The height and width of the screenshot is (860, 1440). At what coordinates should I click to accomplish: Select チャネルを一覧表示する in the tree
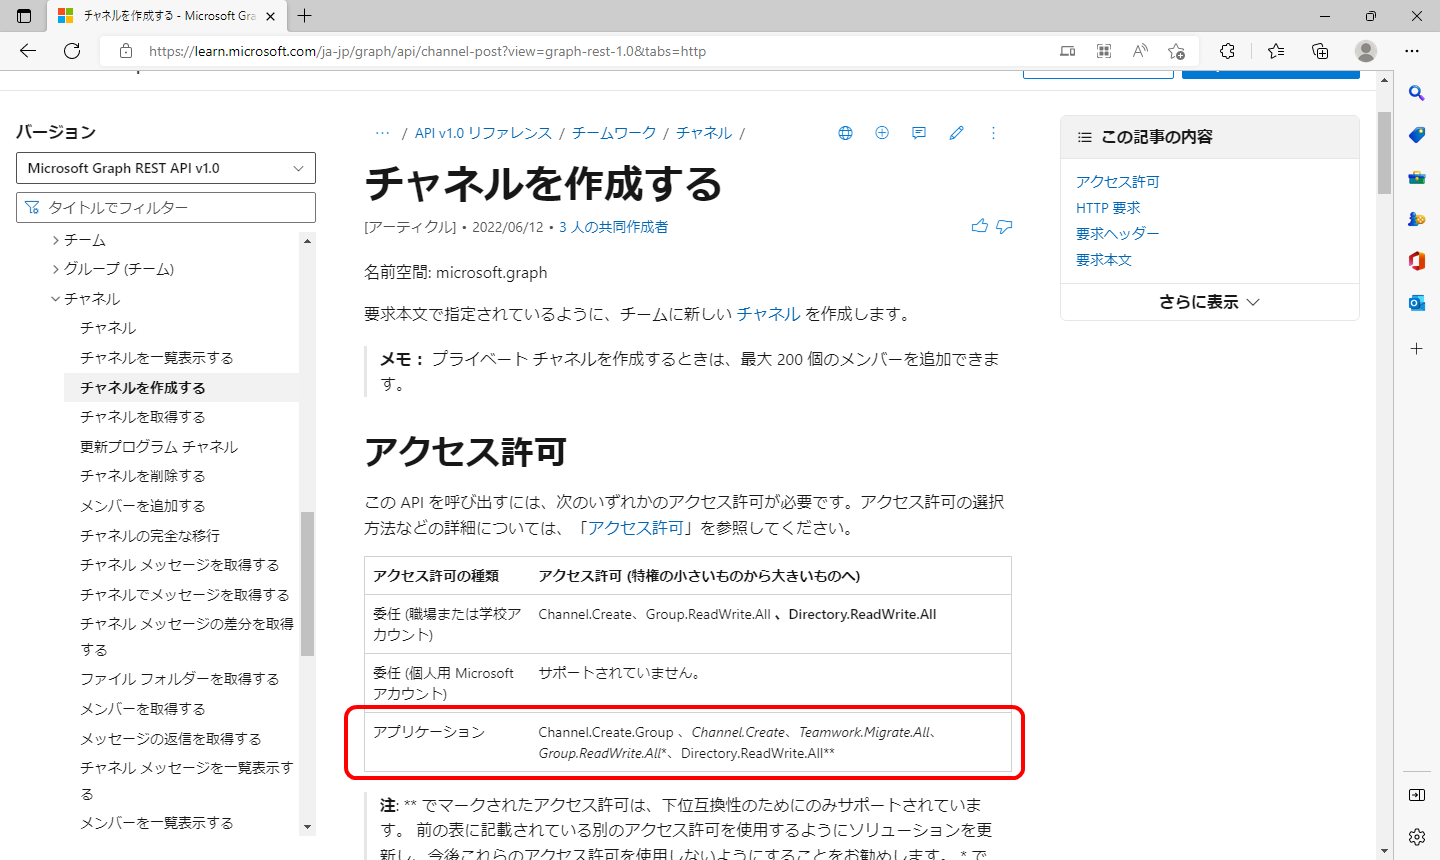[157, 358]
